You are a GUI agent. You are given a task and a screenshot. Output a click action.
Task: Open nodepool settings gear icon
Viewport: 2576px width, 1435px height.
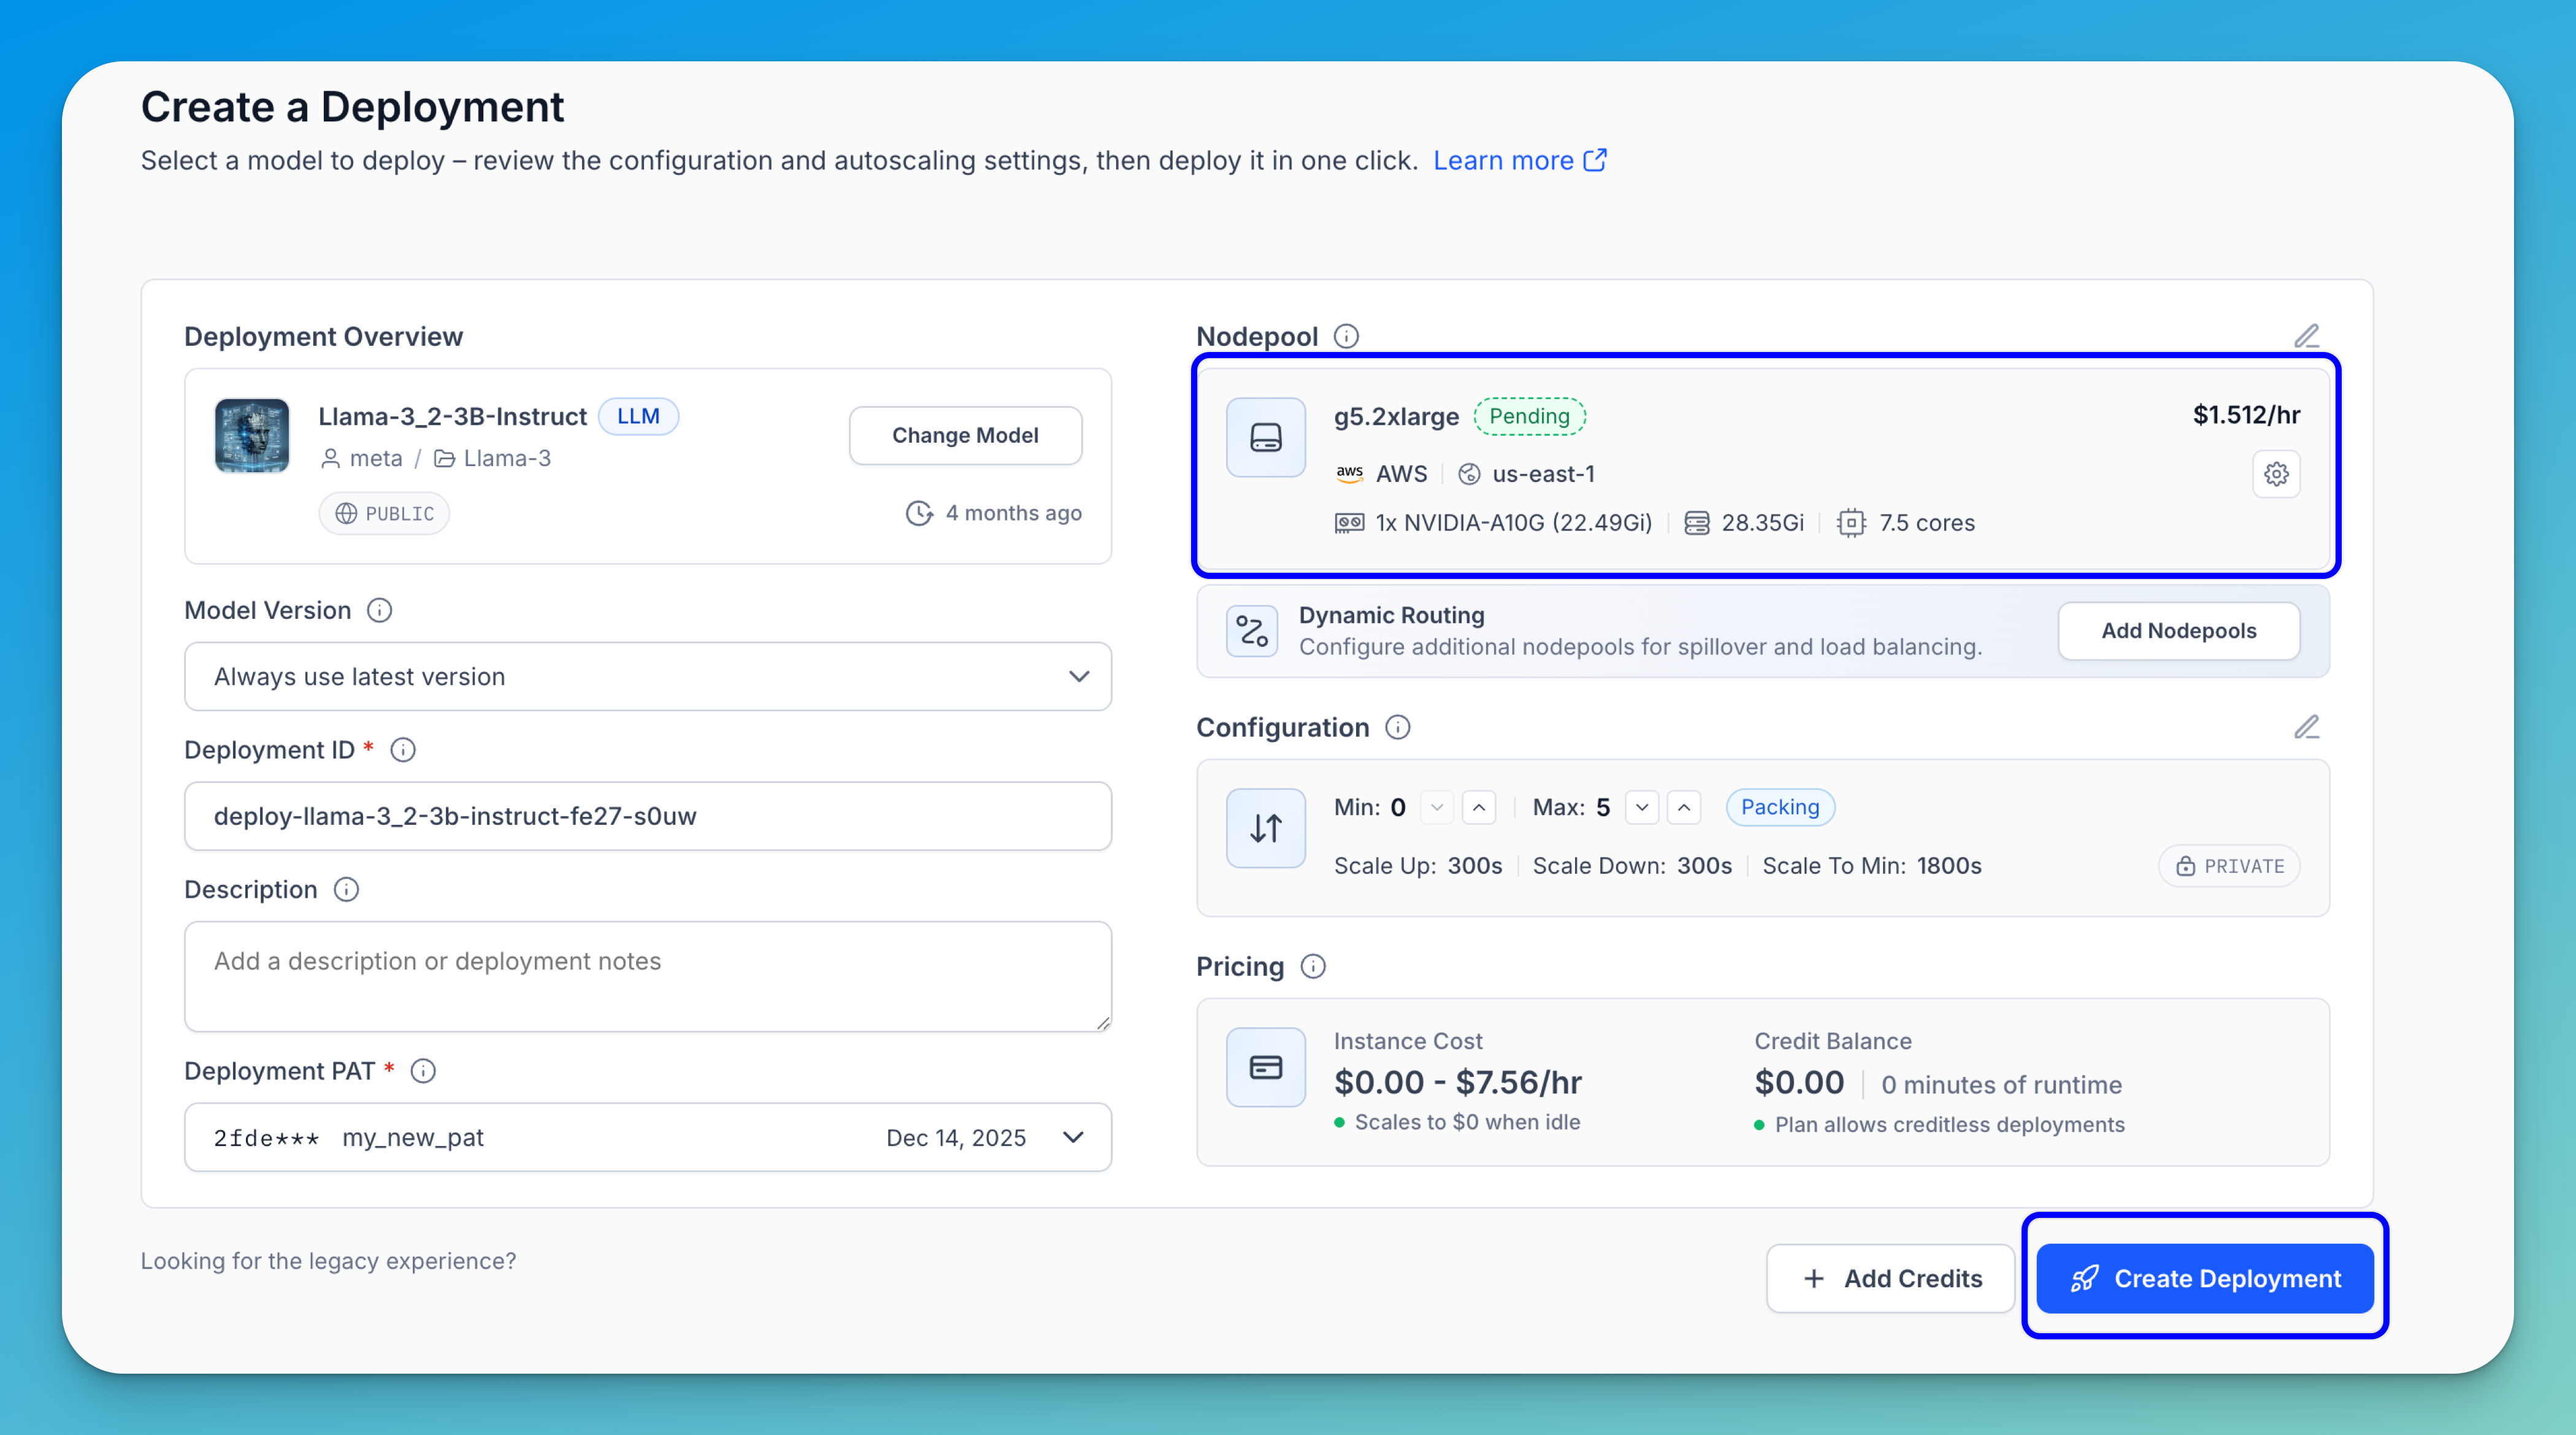pos(2276,474)
